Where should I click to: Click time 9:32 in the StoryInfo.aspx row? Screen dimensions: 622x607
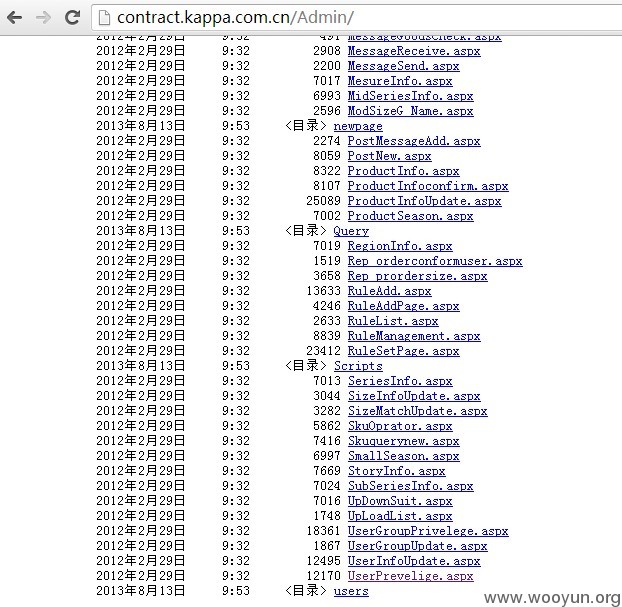(236, 471)
